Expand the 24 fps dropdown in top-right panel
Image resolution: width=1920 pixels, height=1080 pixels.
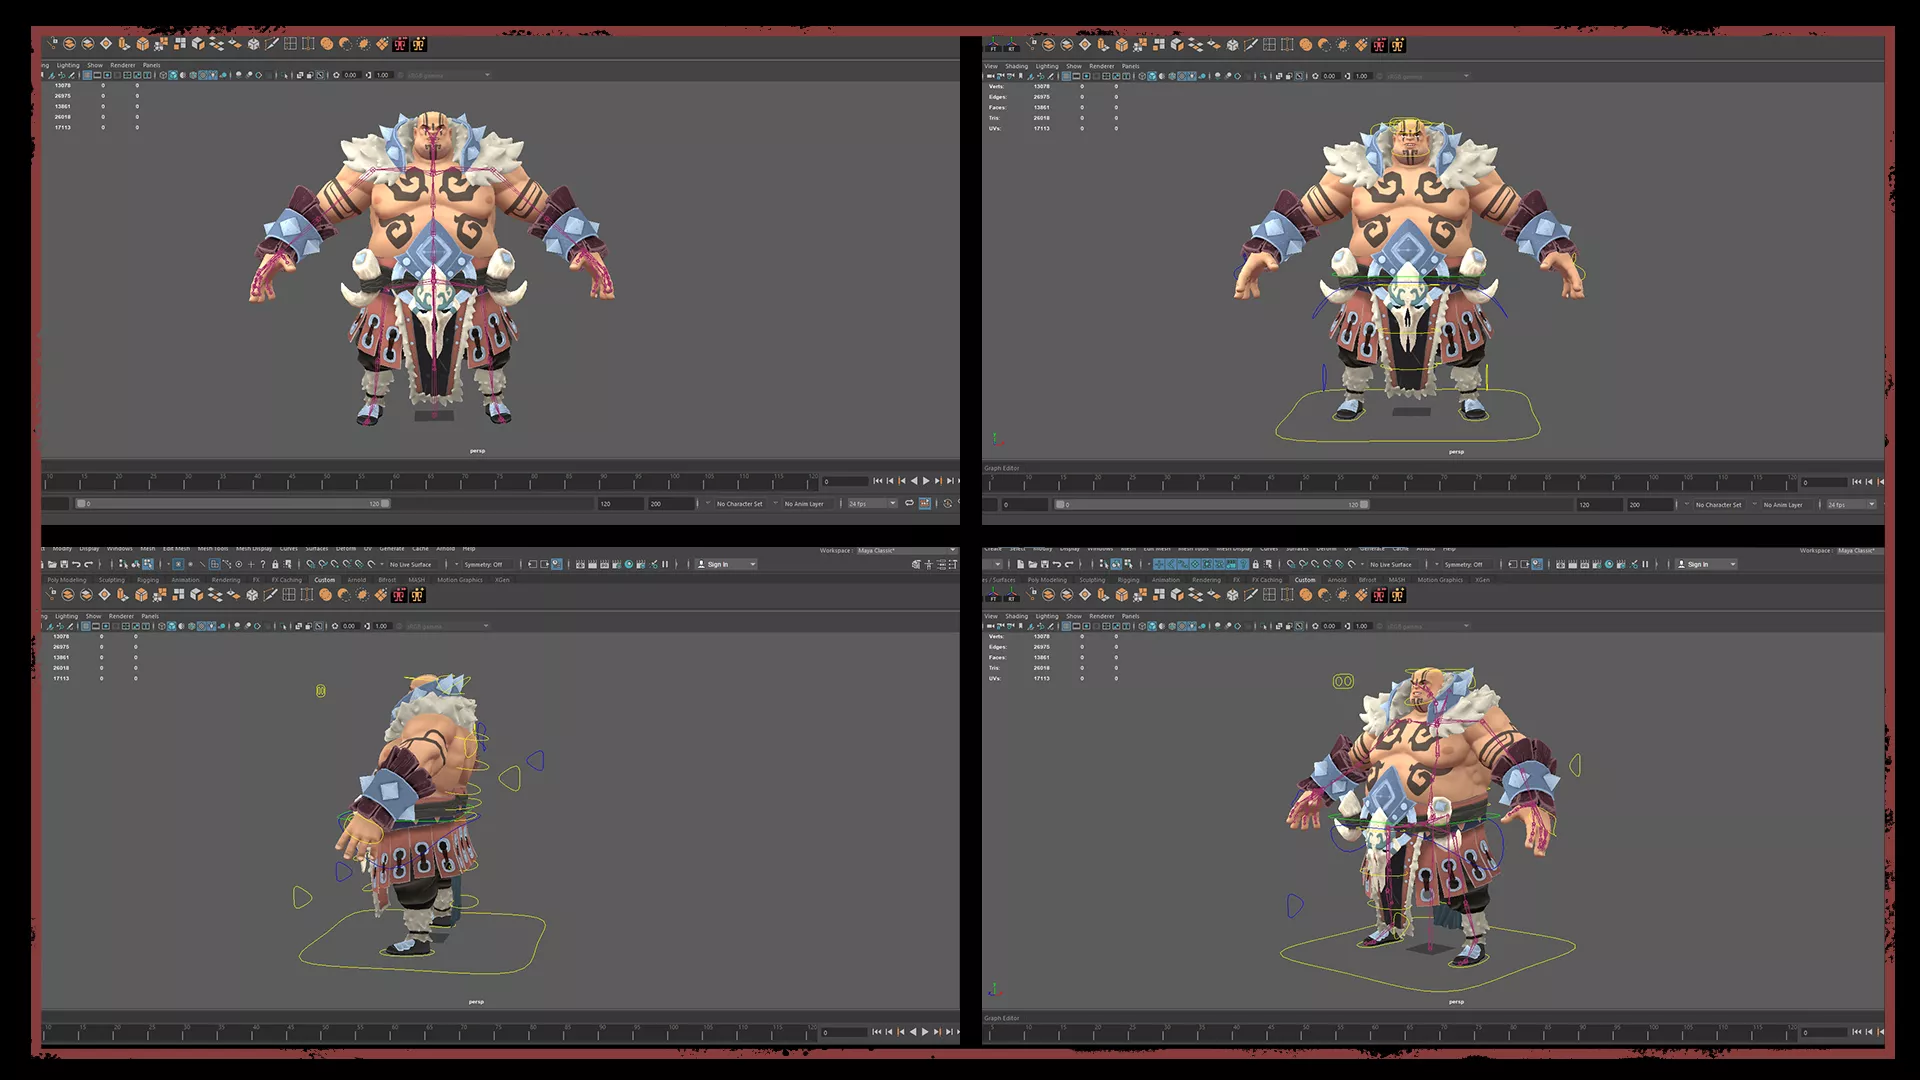[1851, 505]
